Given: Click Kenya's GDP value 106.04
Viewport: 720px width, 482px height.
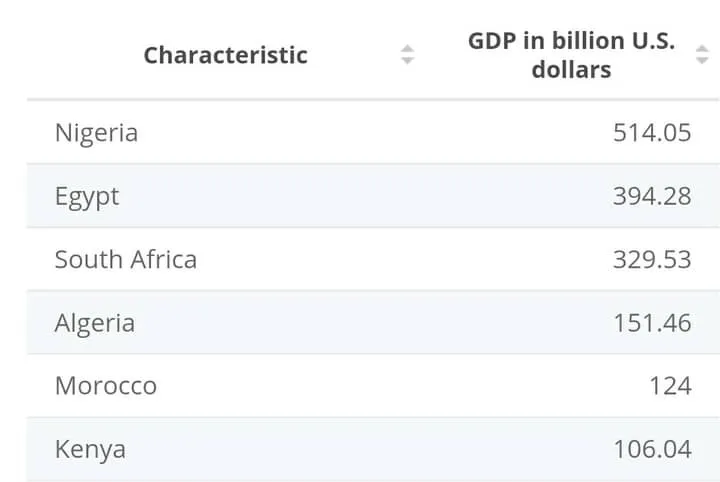Looking at the screenshot, I should pyautogui.click(x=652, y=449).
